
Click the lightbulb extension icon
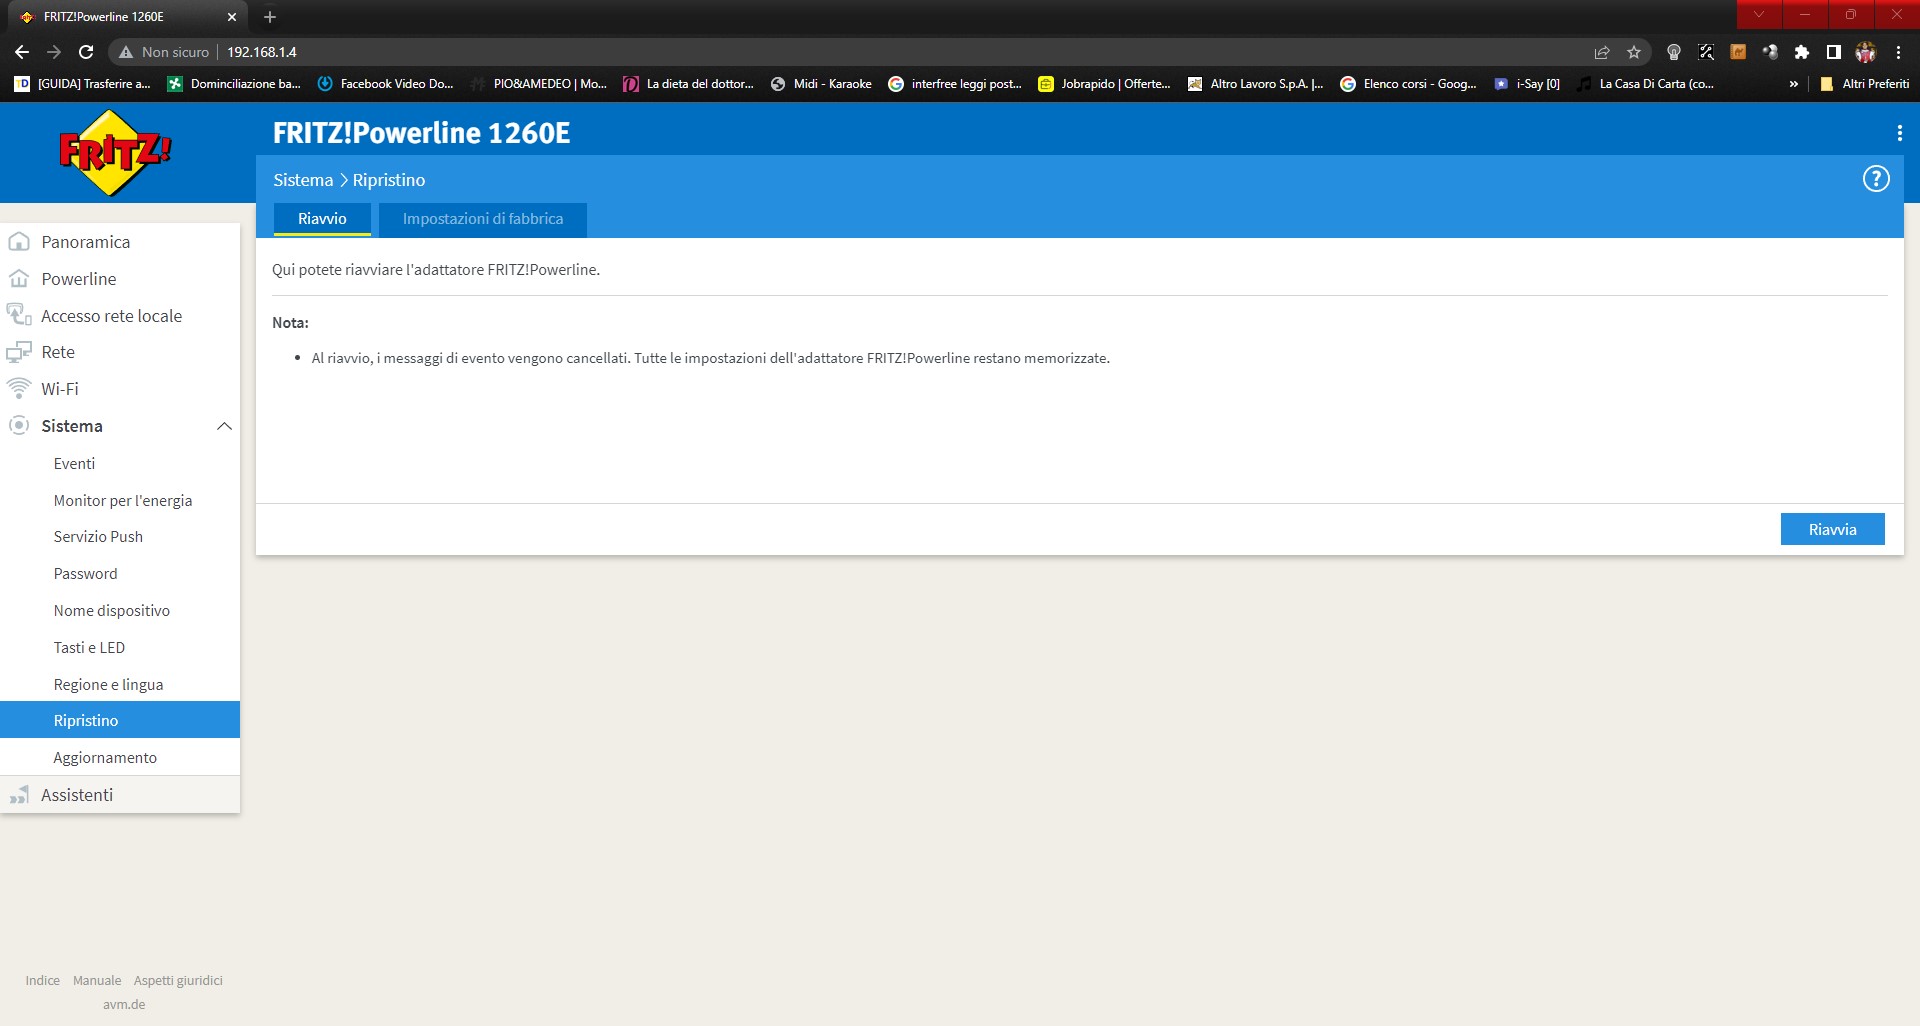pyautogui.click(x=1674, y=52)
